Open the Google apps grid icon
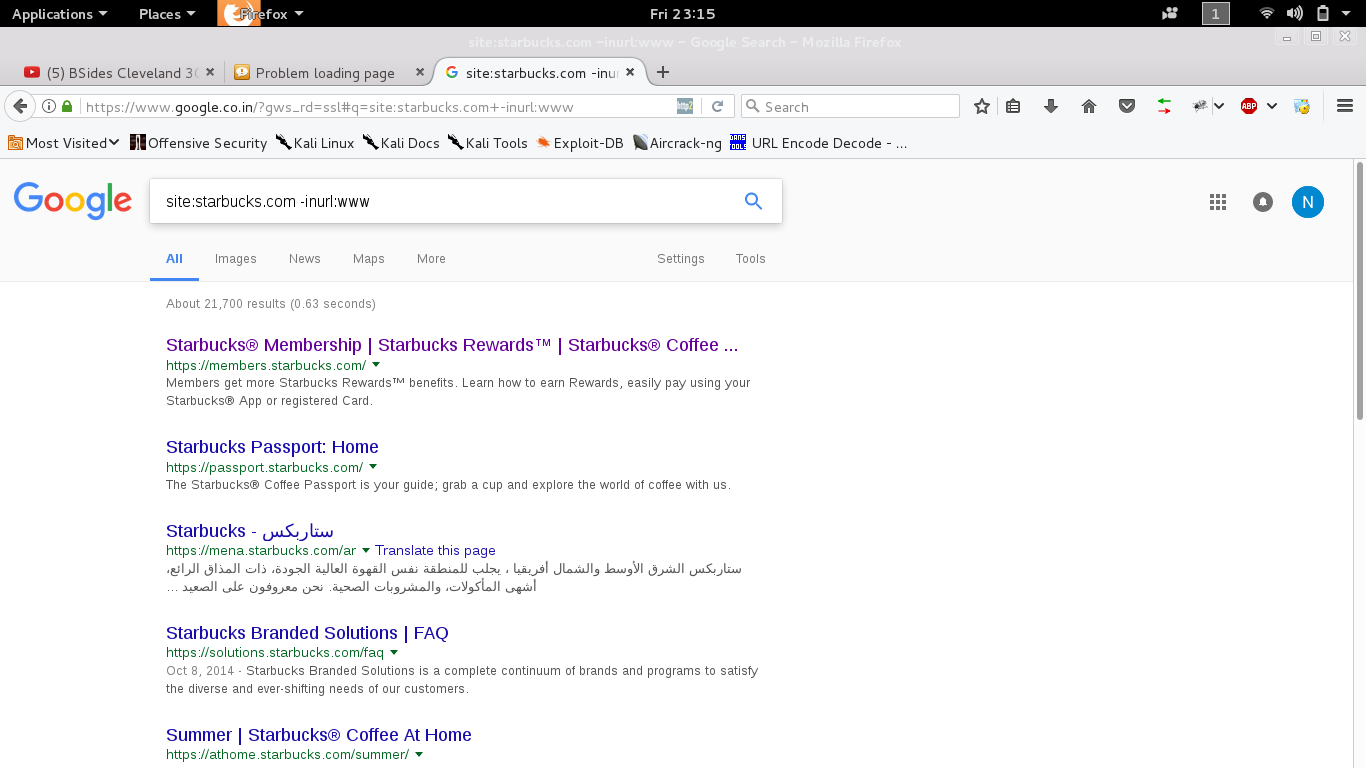Screen dimensions: 1366x768 pyautogui.click(x=1217, y=202)
